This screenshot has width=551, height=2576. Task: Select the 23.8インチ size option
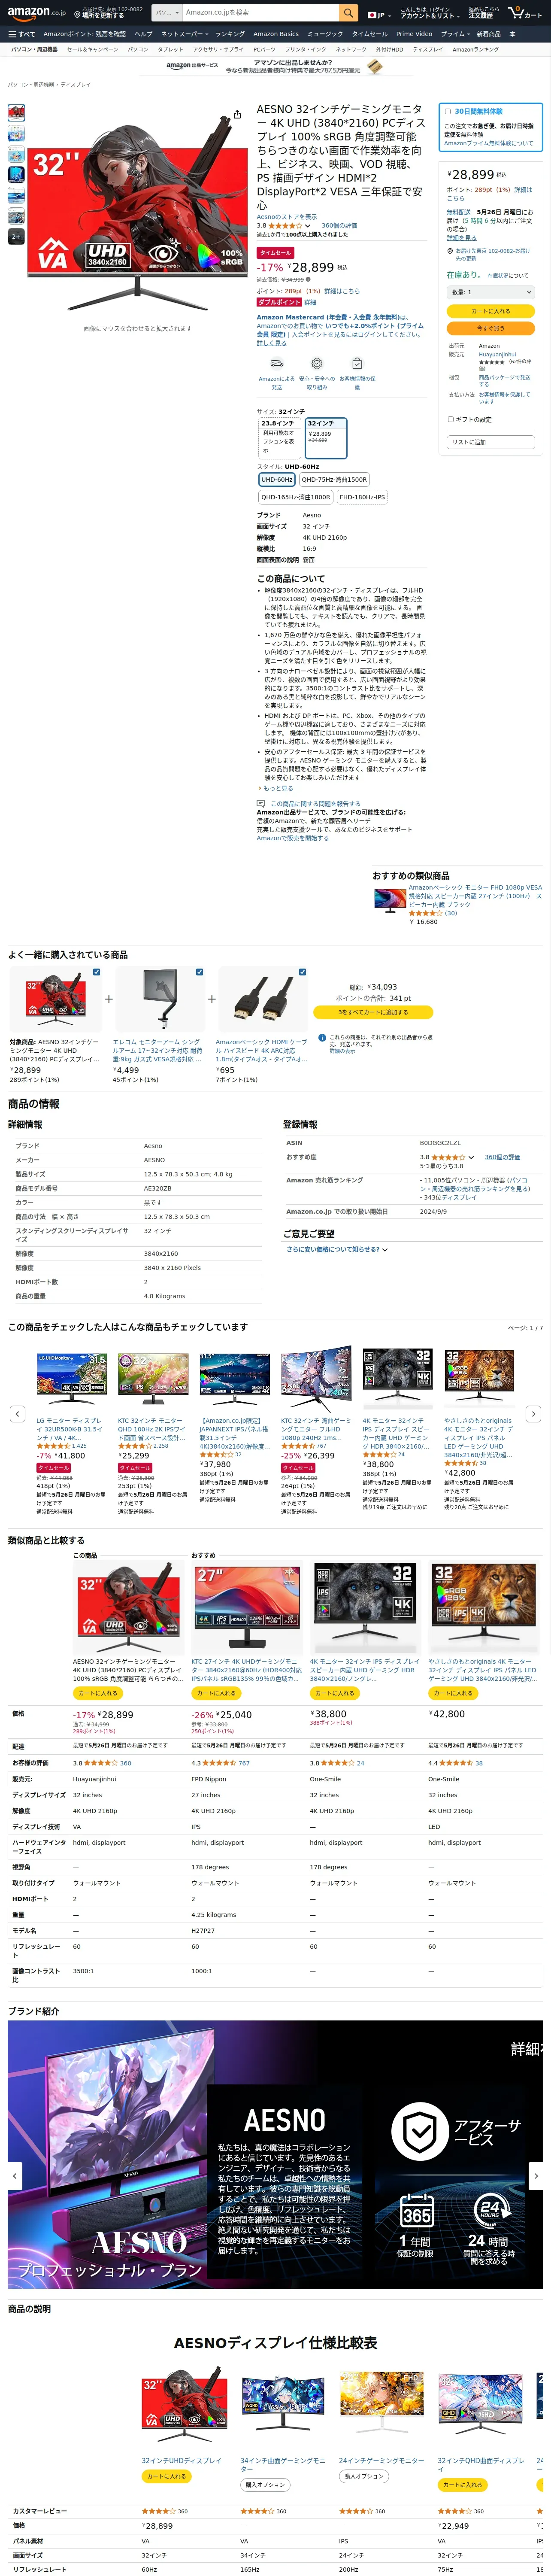pyautogui.click(x=280, y=438)
